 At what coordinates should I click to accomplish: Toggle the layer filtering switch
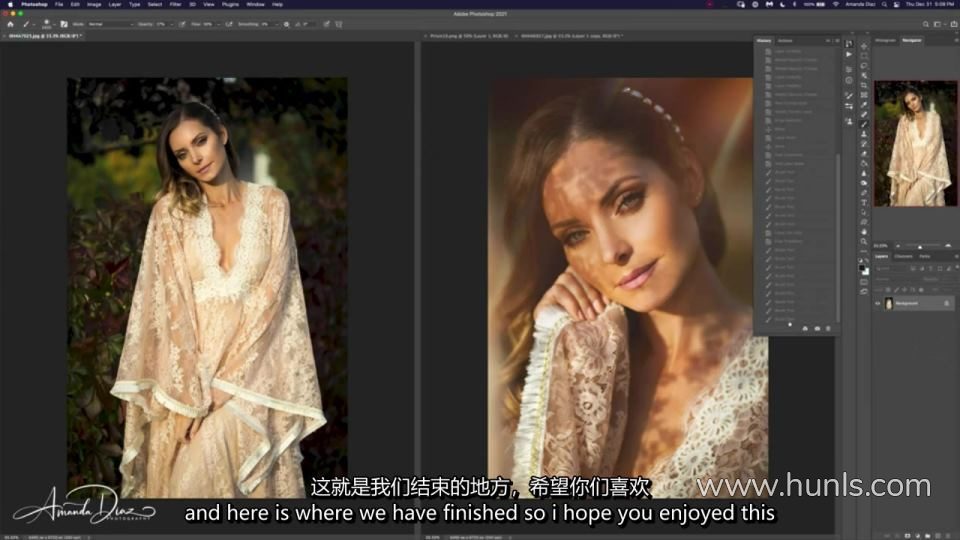[x=957, y=268]
